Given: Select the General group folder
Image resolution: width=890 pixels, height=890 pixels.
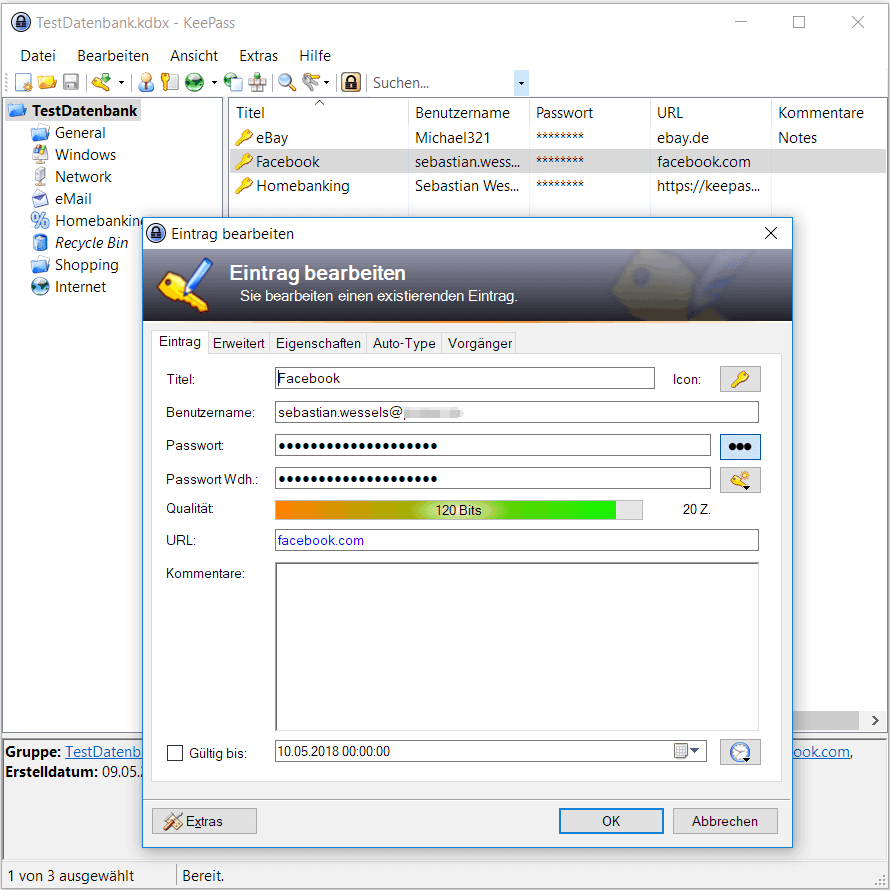Looking at the screenshot, I should (80, 133).
